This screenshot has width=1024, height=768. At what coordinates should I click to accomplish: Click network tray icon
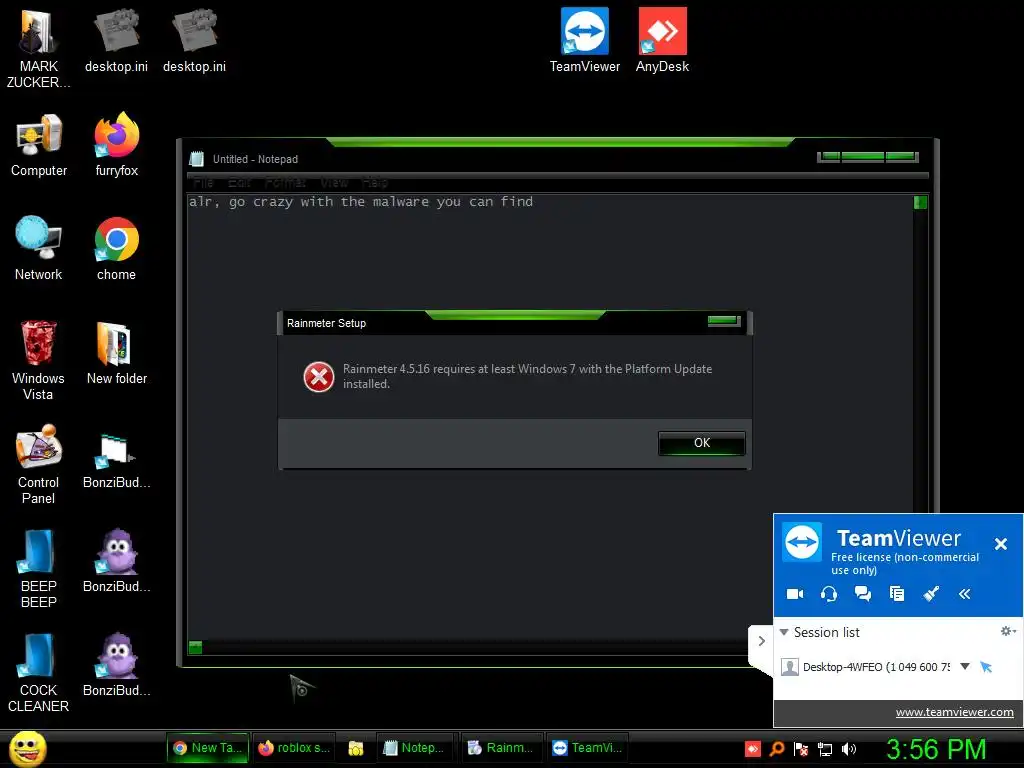pos(825,749)
